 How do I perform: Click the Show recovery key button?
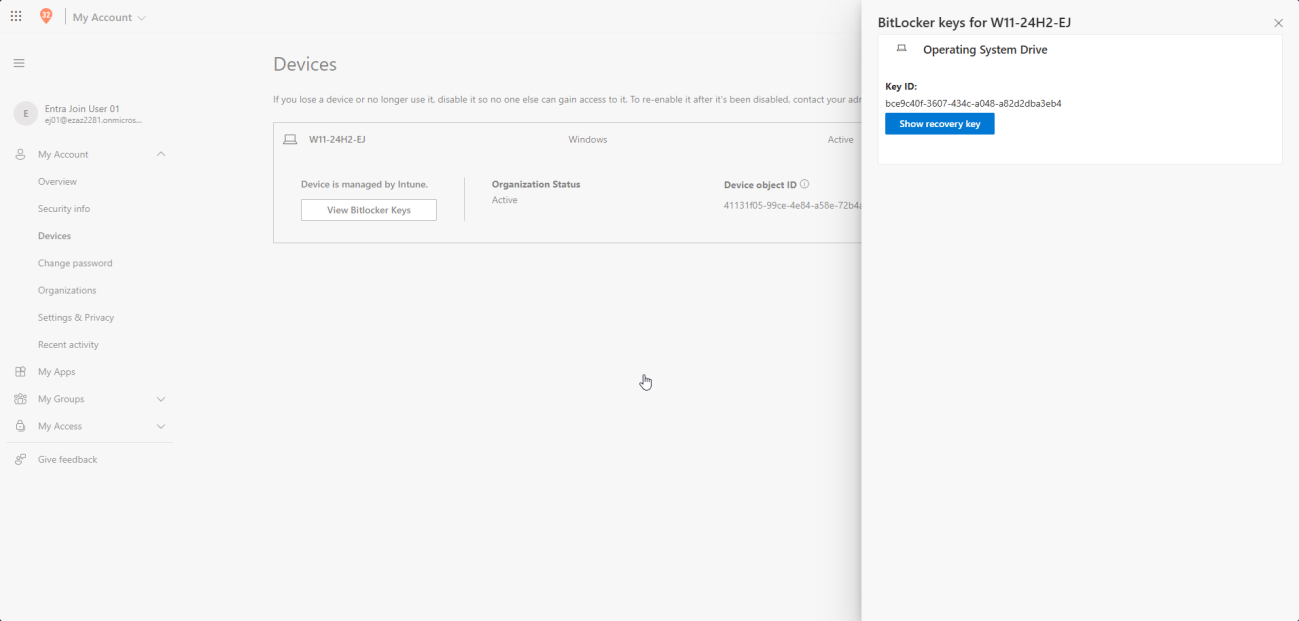tap(939, 124)
